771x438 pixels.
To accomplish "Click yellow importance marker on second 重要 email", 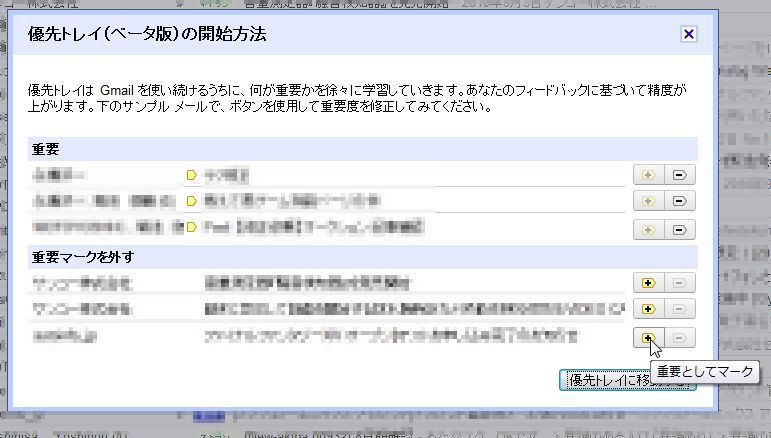I will click(x=192, y=201).
